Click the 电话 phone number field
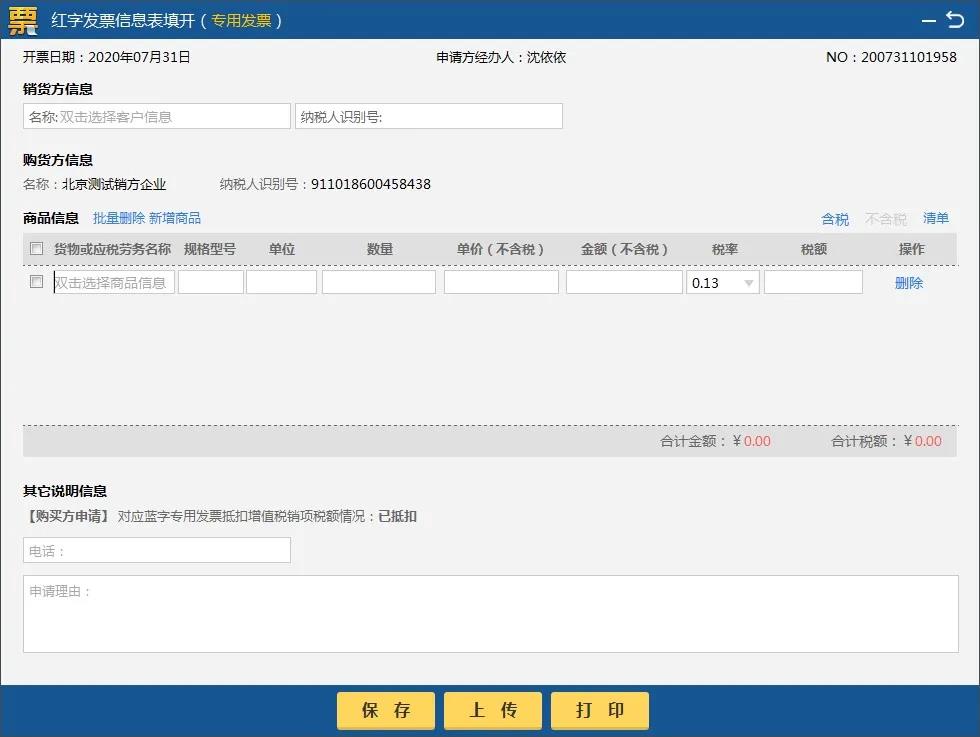Screen dimensions: 980x737 (156, 549)
